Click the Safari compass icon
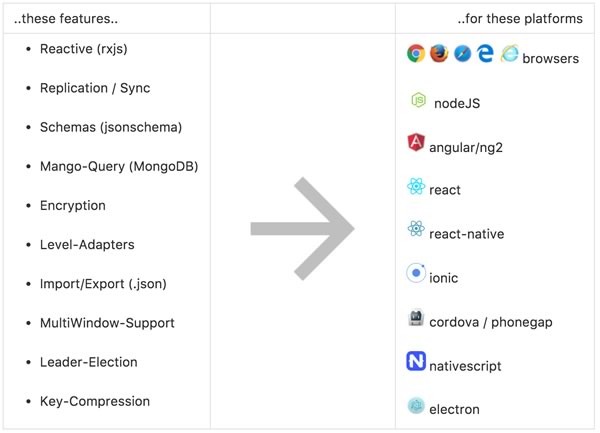Viewport: 600px width, 433px height. click(x=462, y=53)
